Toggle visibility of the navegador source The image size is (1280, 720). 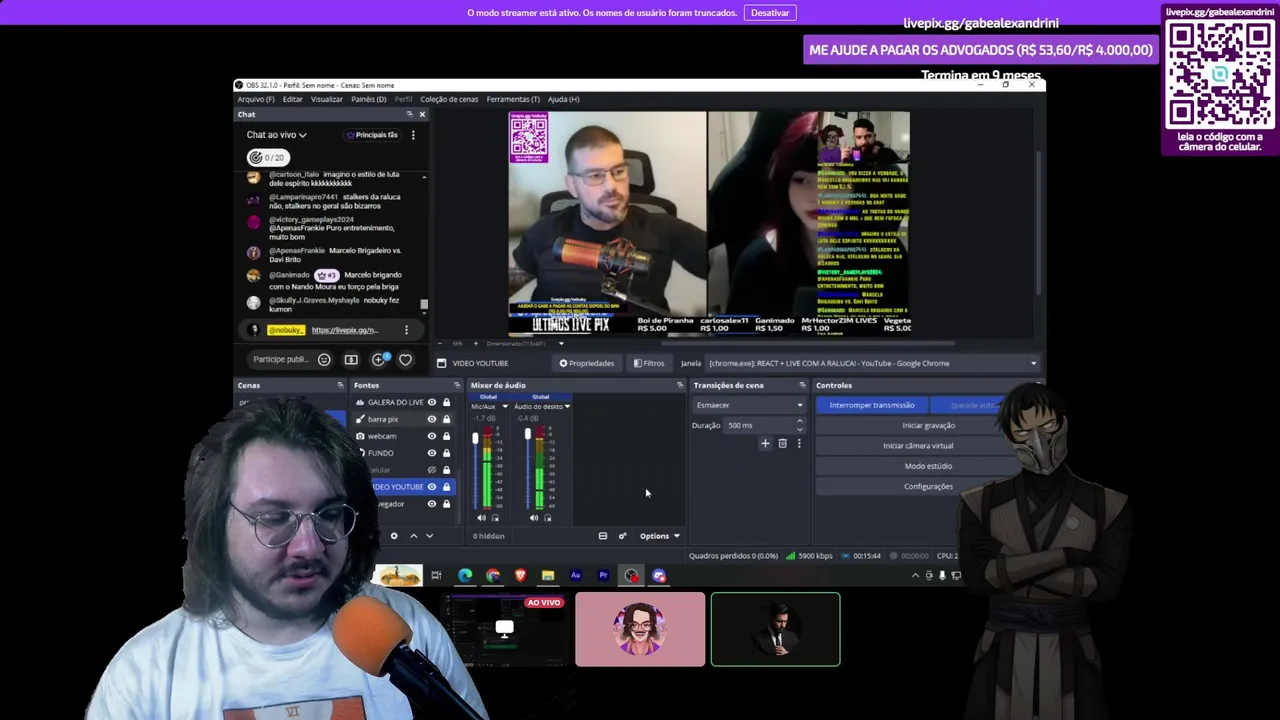pyautogui.click(x=432, y=504)
